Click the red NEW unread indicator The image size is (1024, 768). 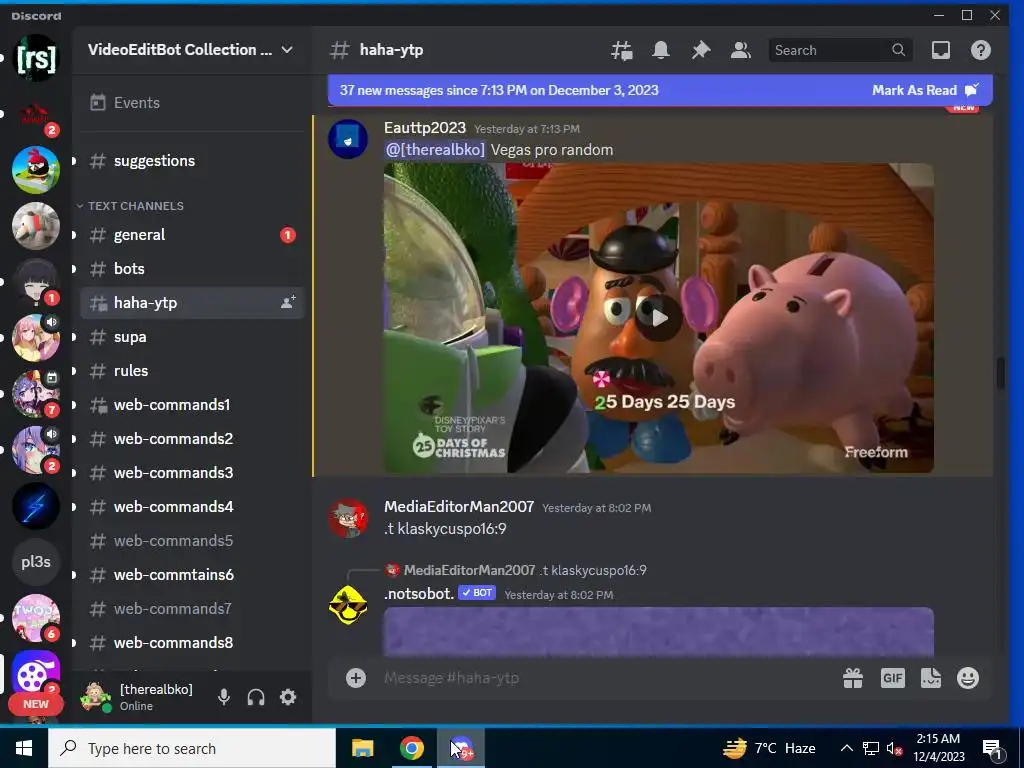click(36, 704)
